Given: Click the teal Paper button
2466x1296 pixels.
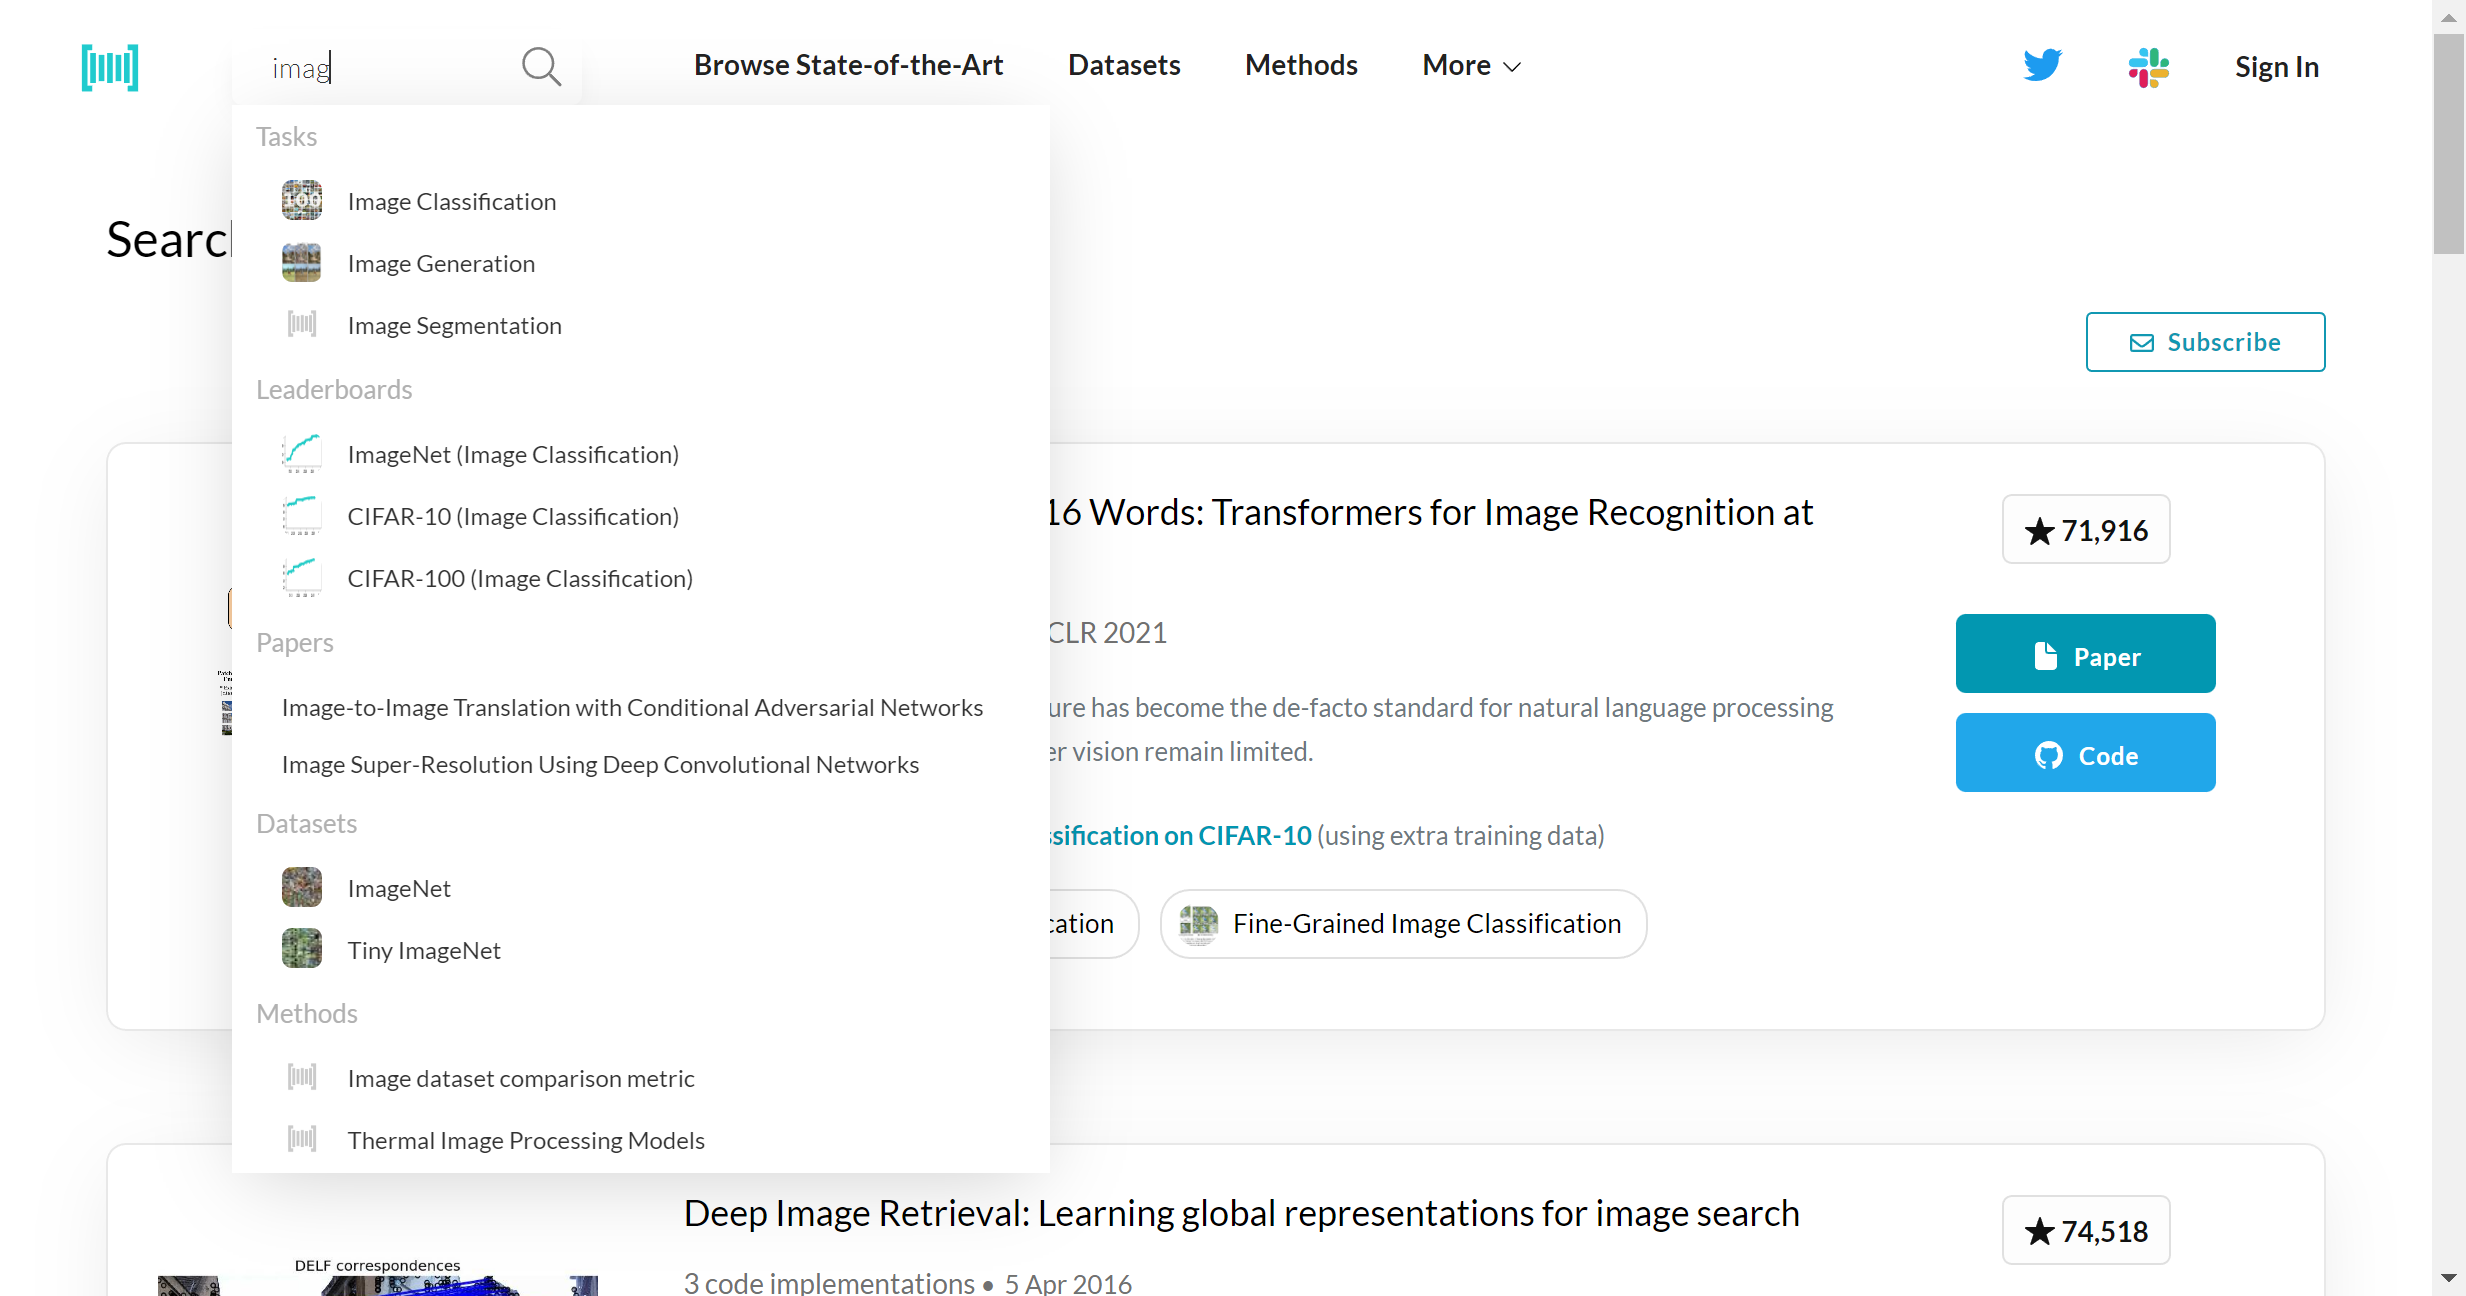Looking at the screenshot, I should click(x=2084, y=654).
